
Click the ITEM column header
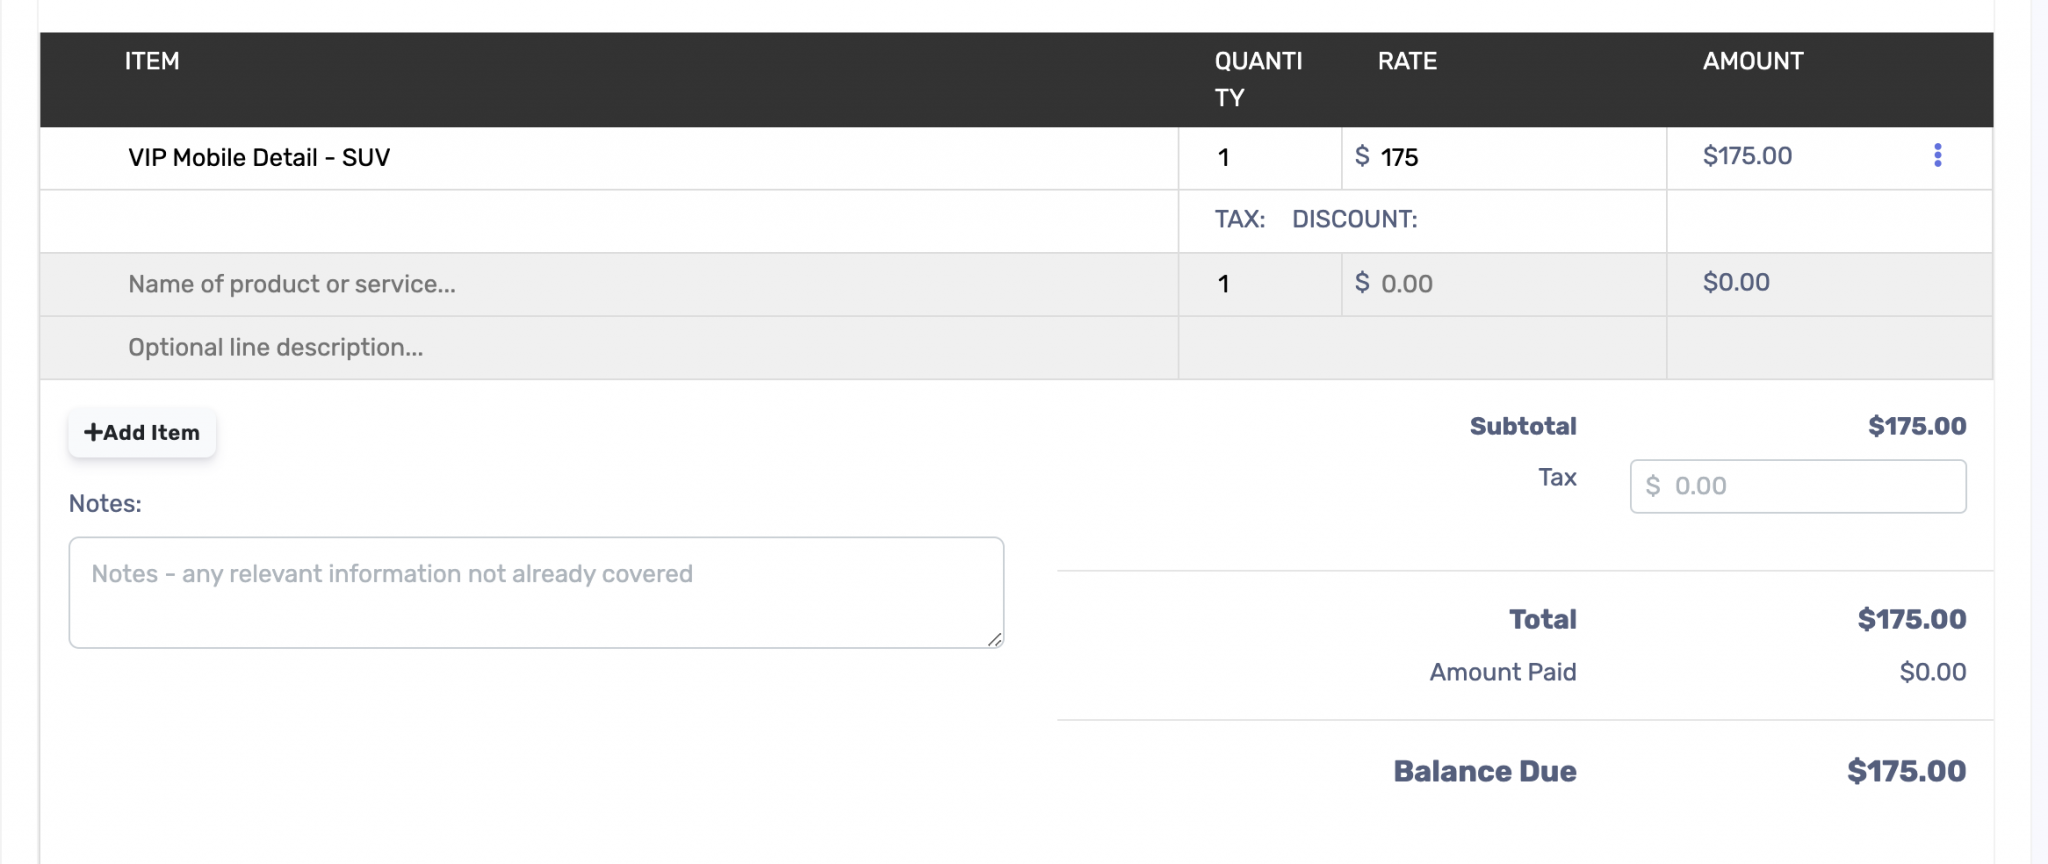pos(151,61)
